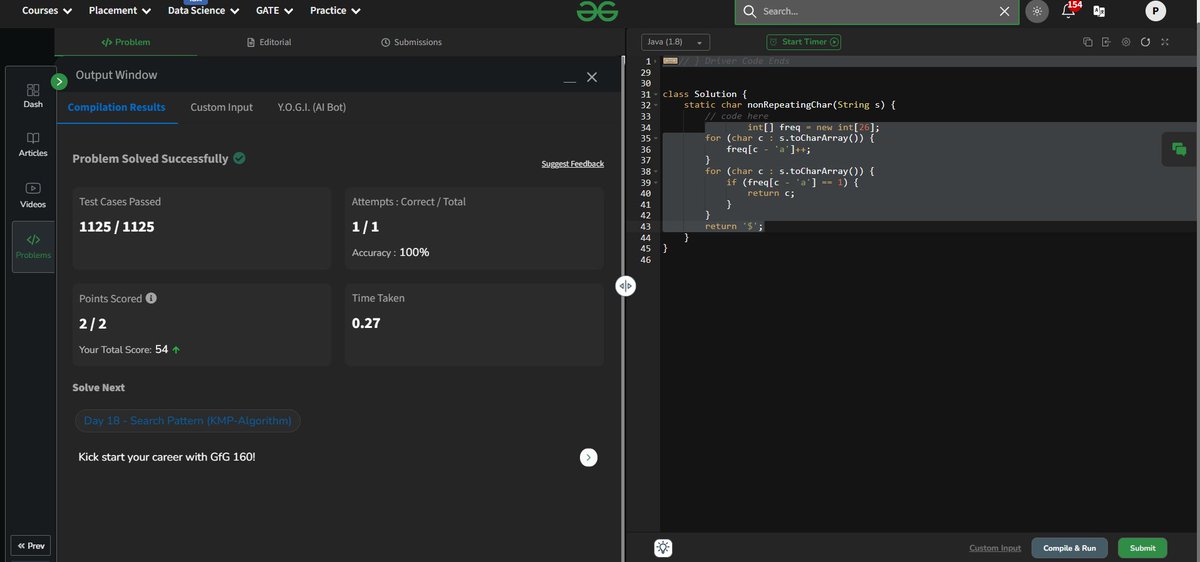Viewport: 1200px width, 562px height.
Task: Click the Prev button
Action: point(30,546)
